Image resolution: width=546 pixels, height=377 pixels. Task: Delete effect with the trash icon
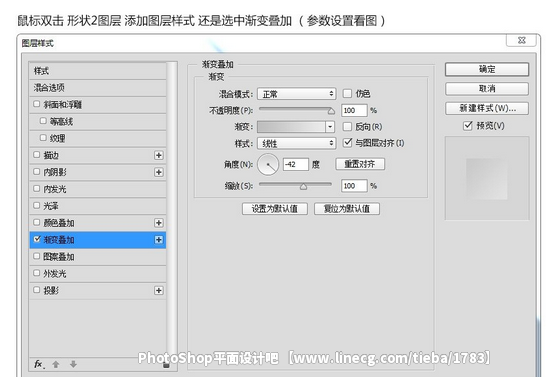[x=166, y=365]
